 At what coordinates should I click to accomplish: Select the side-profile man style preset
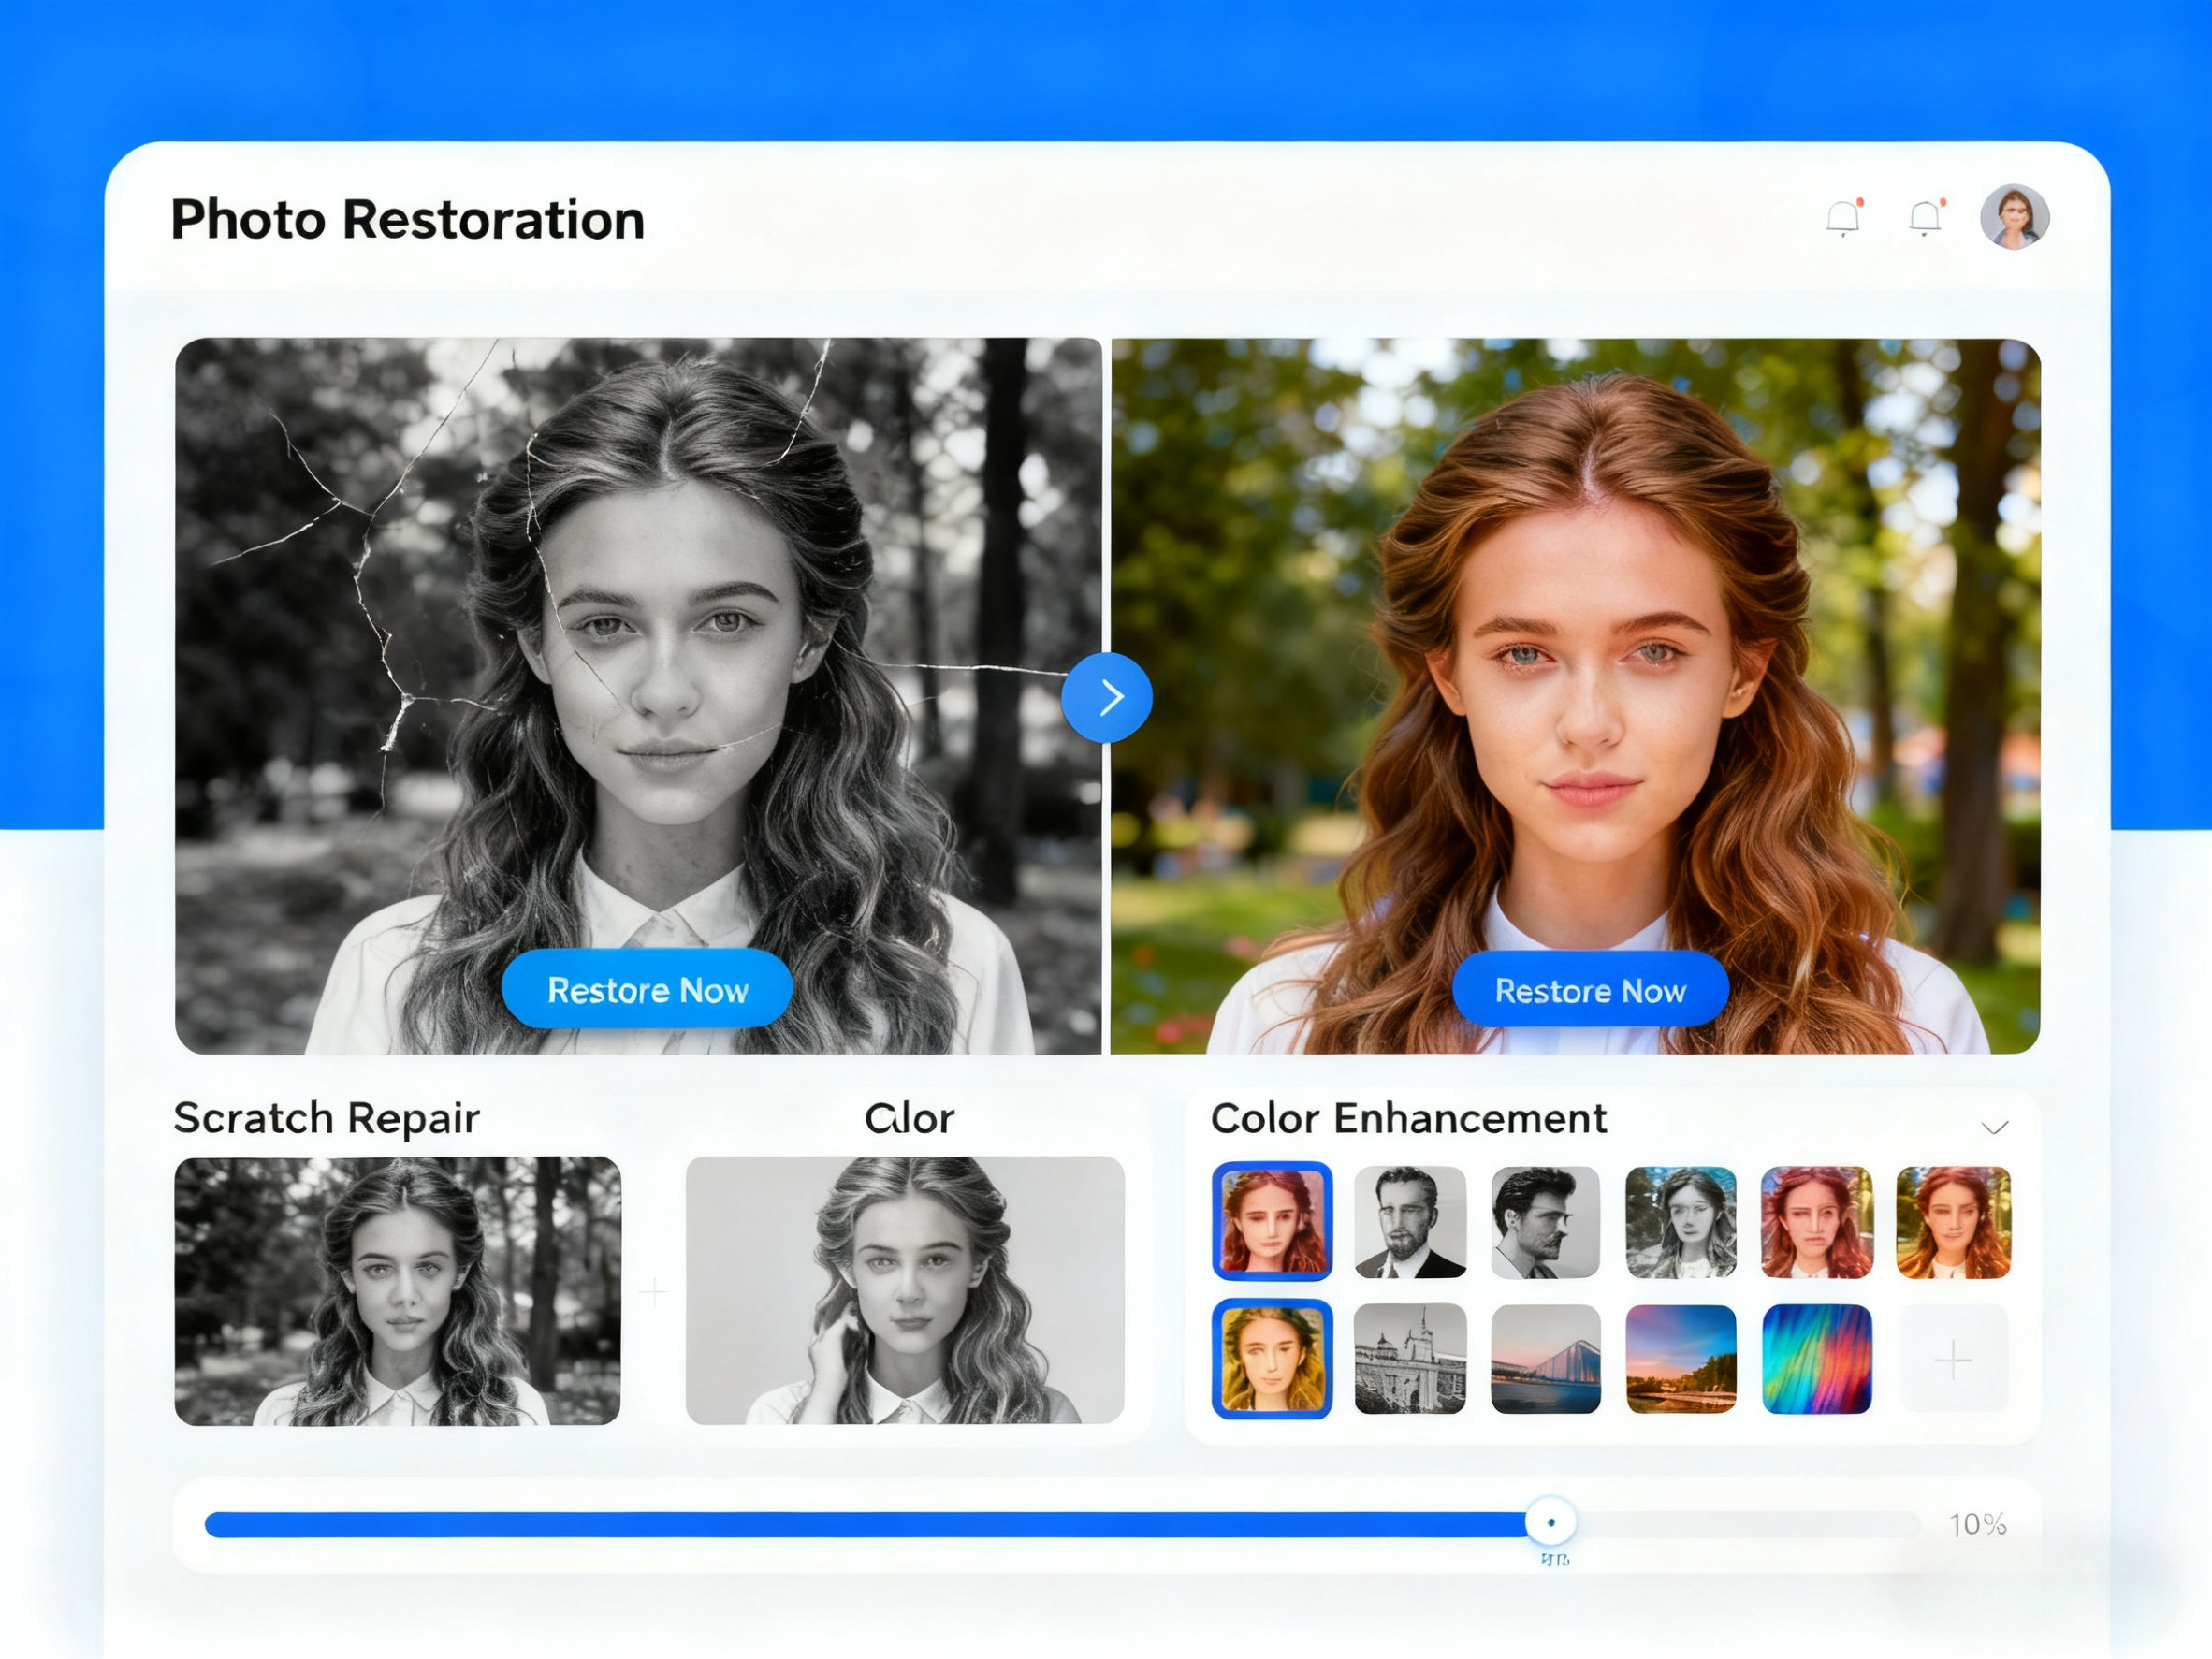(1545, 1222)
